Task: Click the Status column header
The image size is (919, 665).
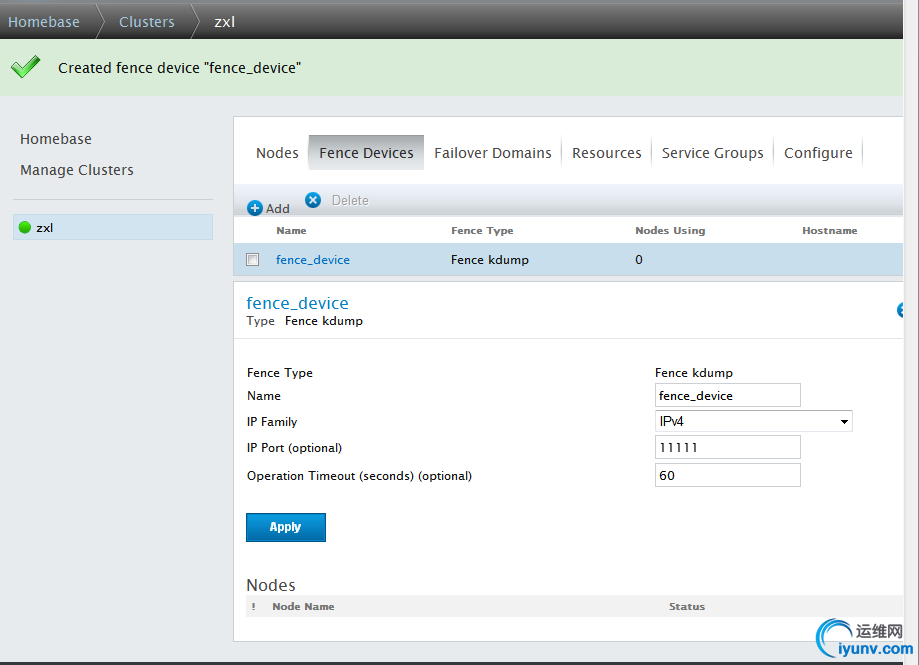Action: tap(687, 606)
